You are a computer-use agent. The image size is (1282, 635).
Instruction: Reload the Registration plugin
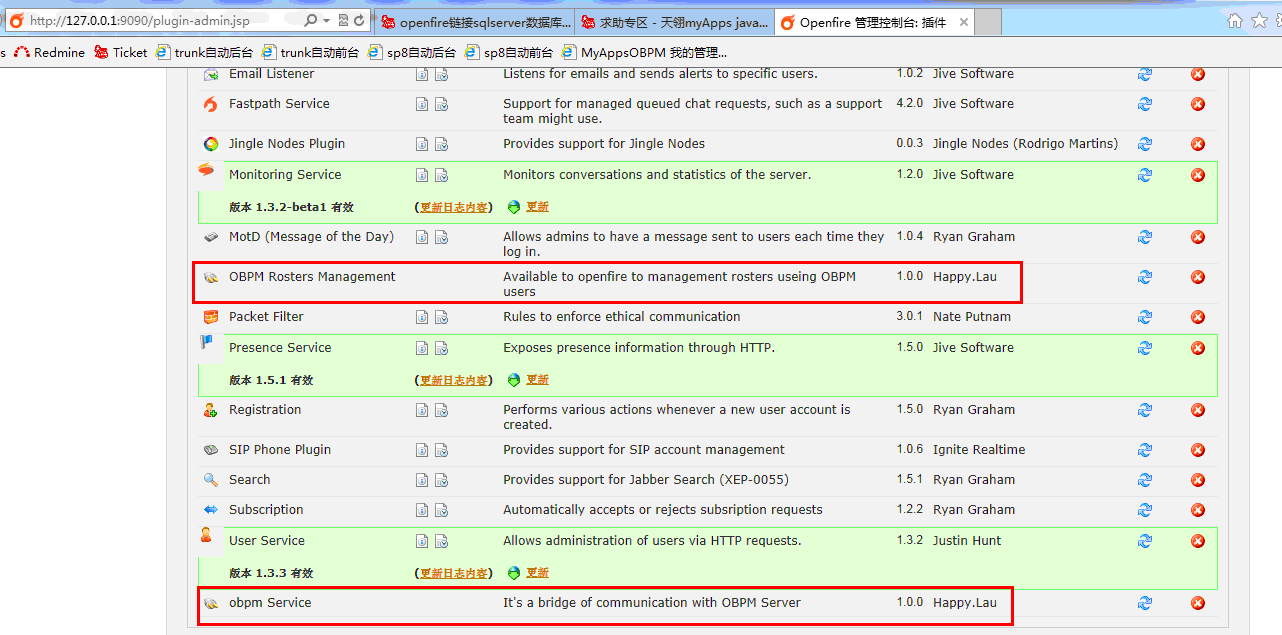[1145, 410]
